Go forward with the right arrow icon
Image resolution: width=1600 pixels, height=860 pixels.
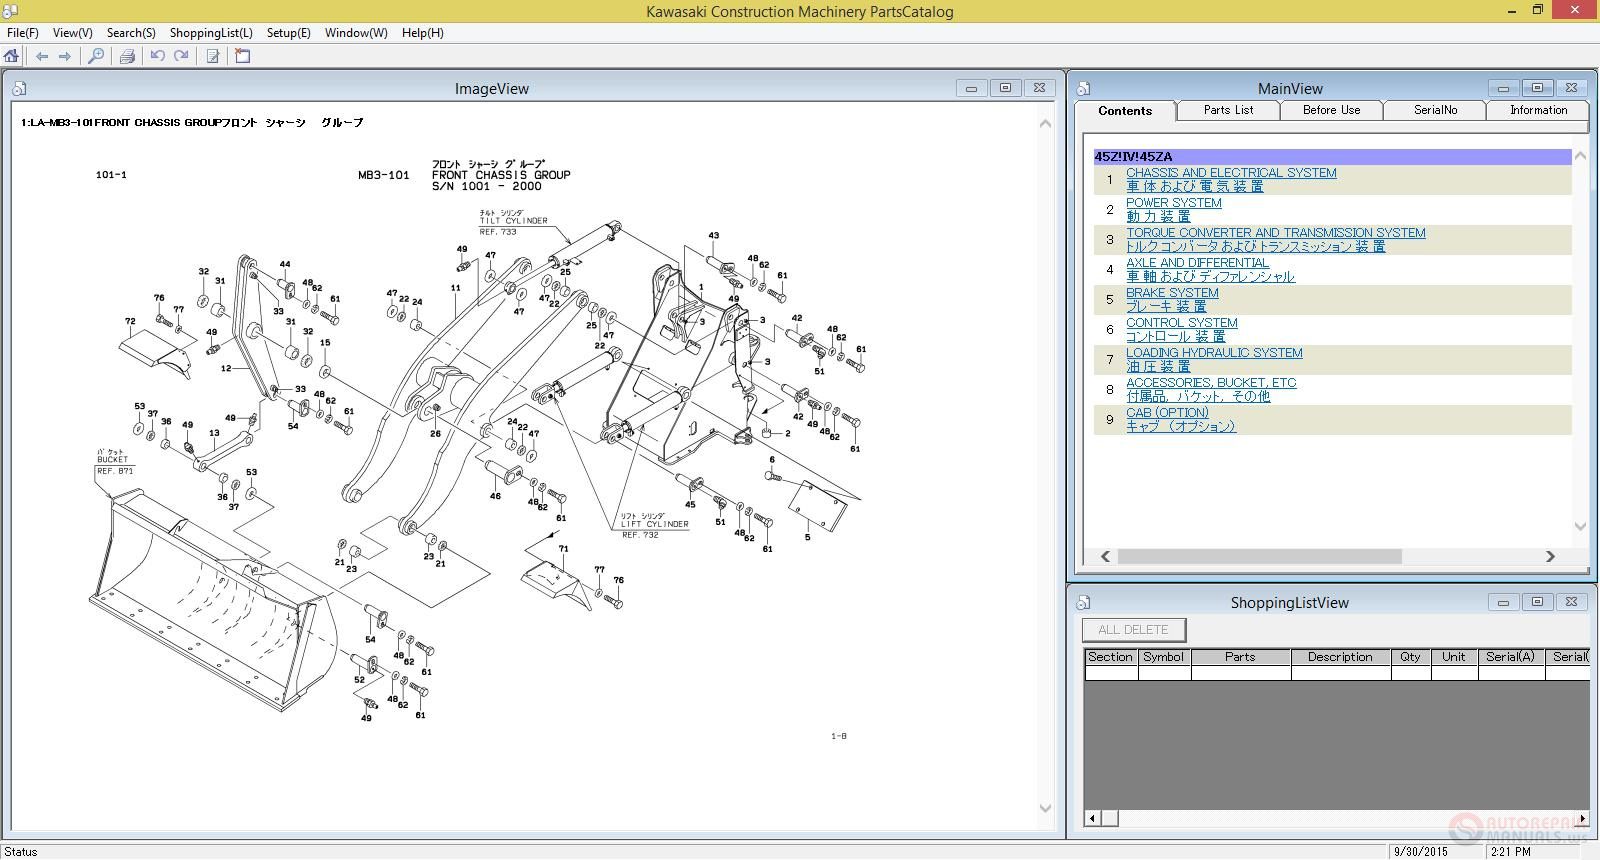65,56
